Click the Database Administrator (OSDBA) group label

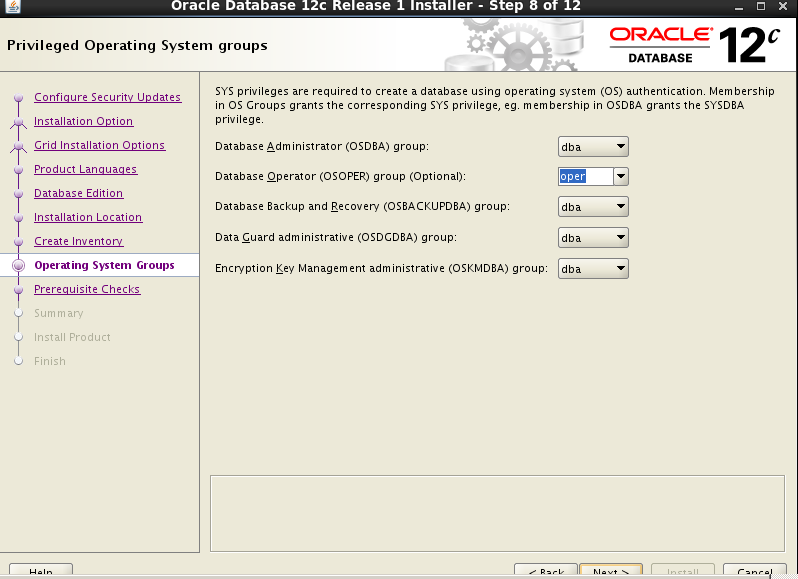322,147
